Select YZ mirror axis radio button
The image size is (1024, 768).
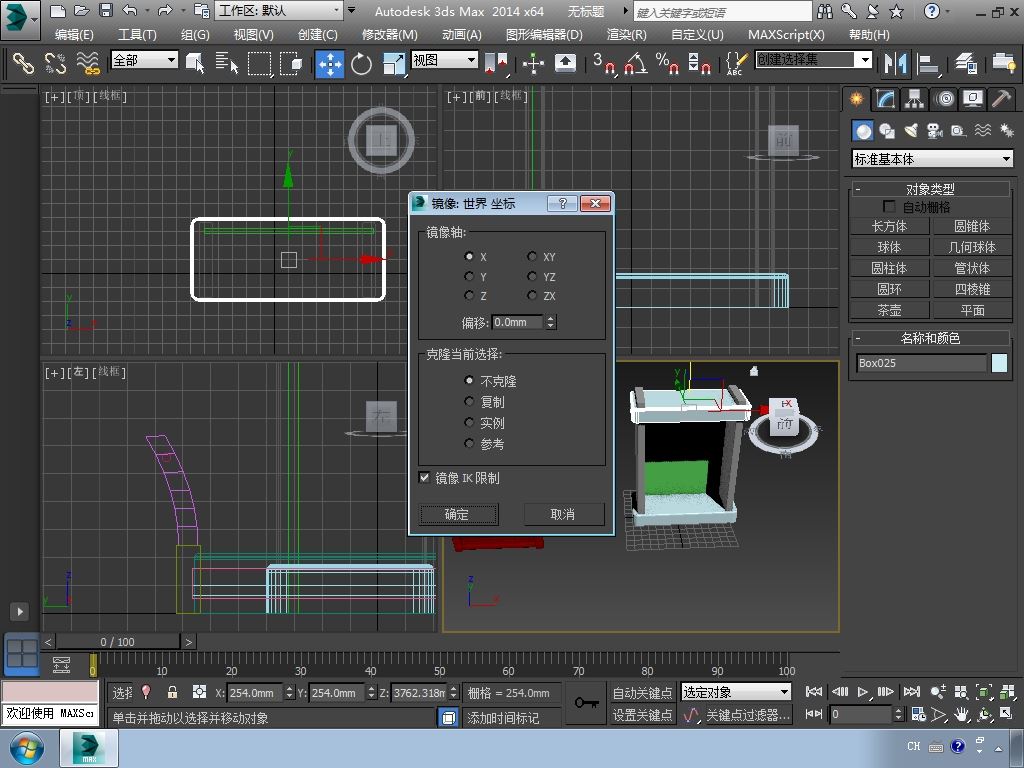pos(532,276)
